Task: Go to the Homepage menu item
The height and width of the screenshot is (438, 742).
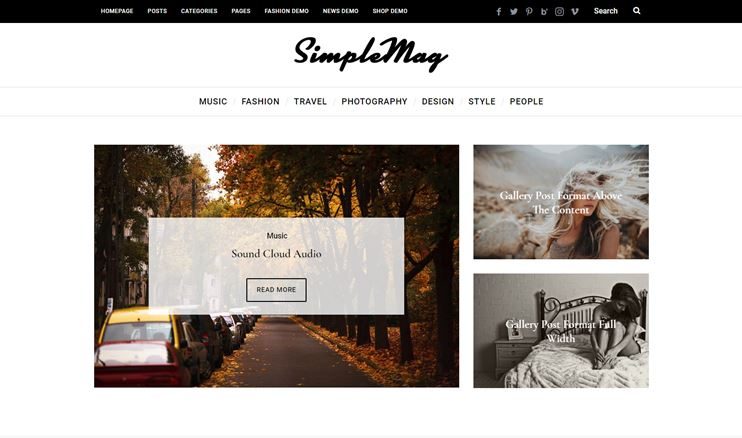Action: [117, 11]
